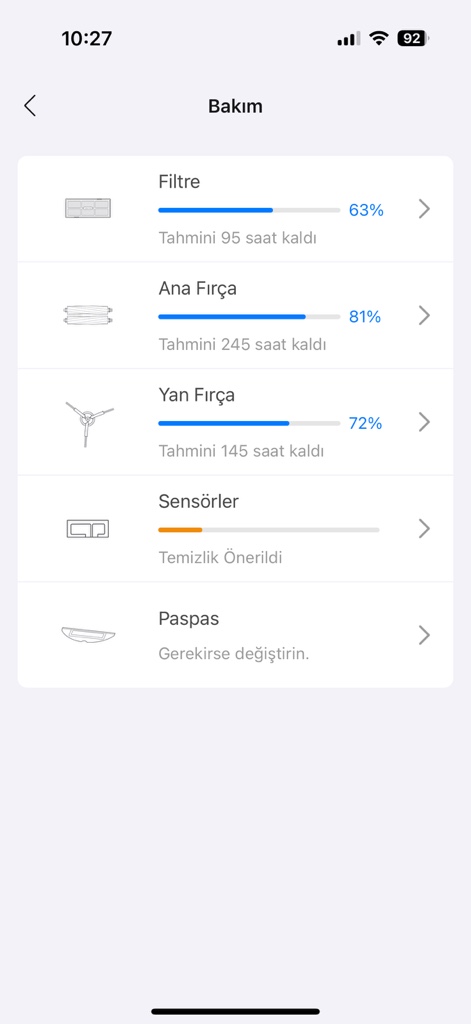Tap the Temizlik Önerildi text
Screen dimensions: 471x1024
tap(220, 558)
